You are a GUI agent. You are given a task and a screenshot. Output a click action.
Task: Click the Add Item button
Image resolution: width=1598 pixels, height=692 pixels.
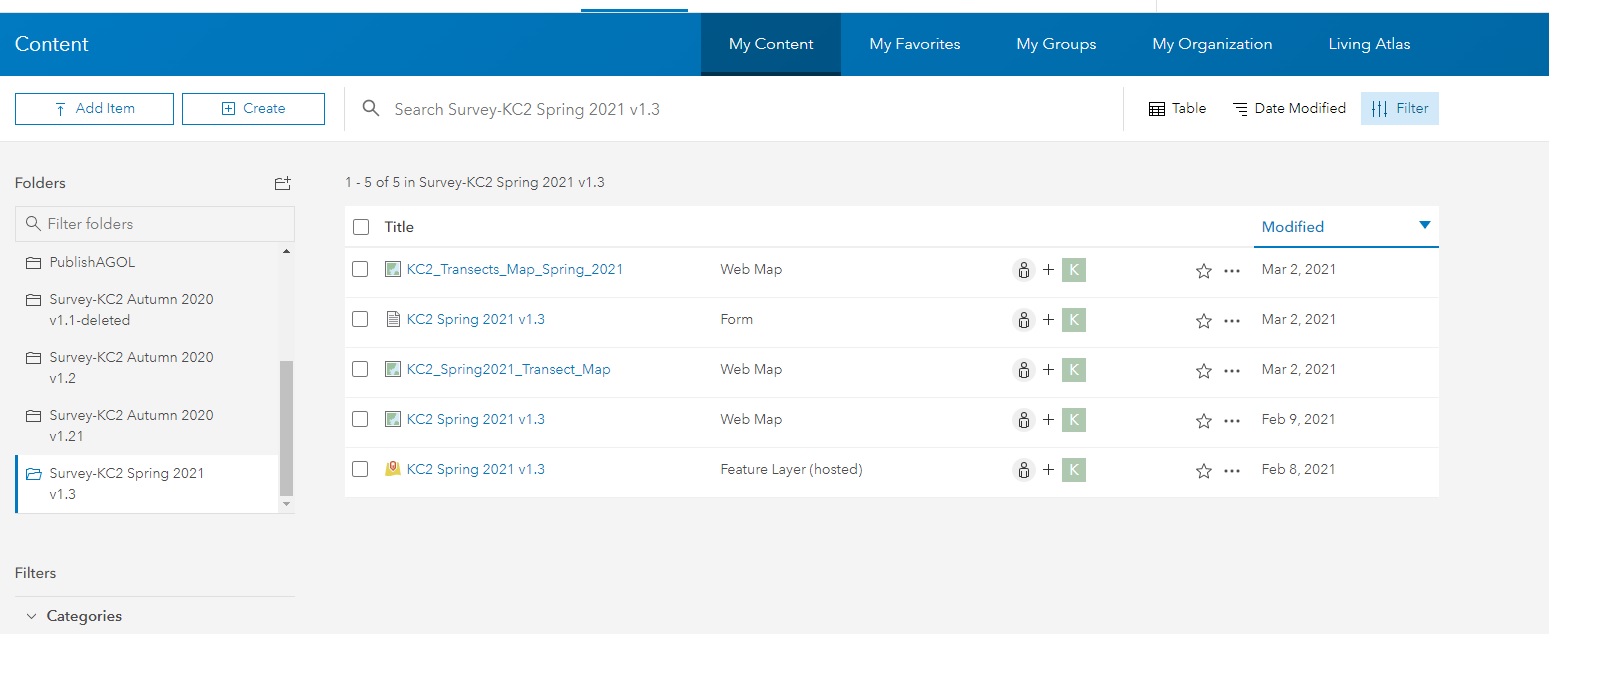point(94,109)
